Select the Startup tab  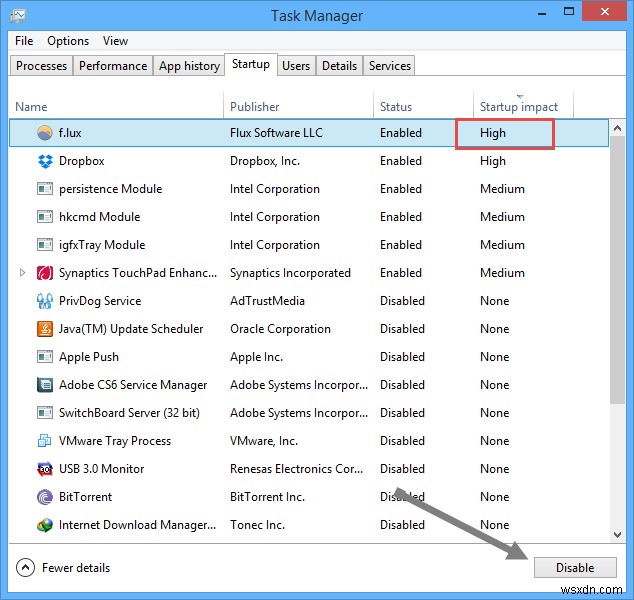point(251,64)
